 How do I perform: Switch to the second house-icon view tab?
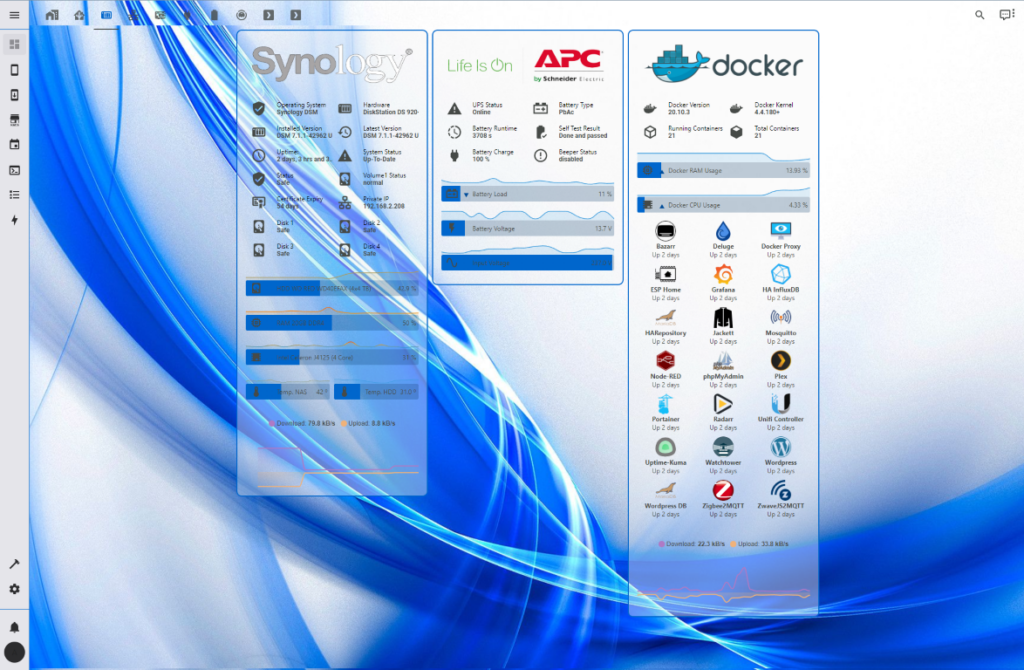(x=79, y=15)
